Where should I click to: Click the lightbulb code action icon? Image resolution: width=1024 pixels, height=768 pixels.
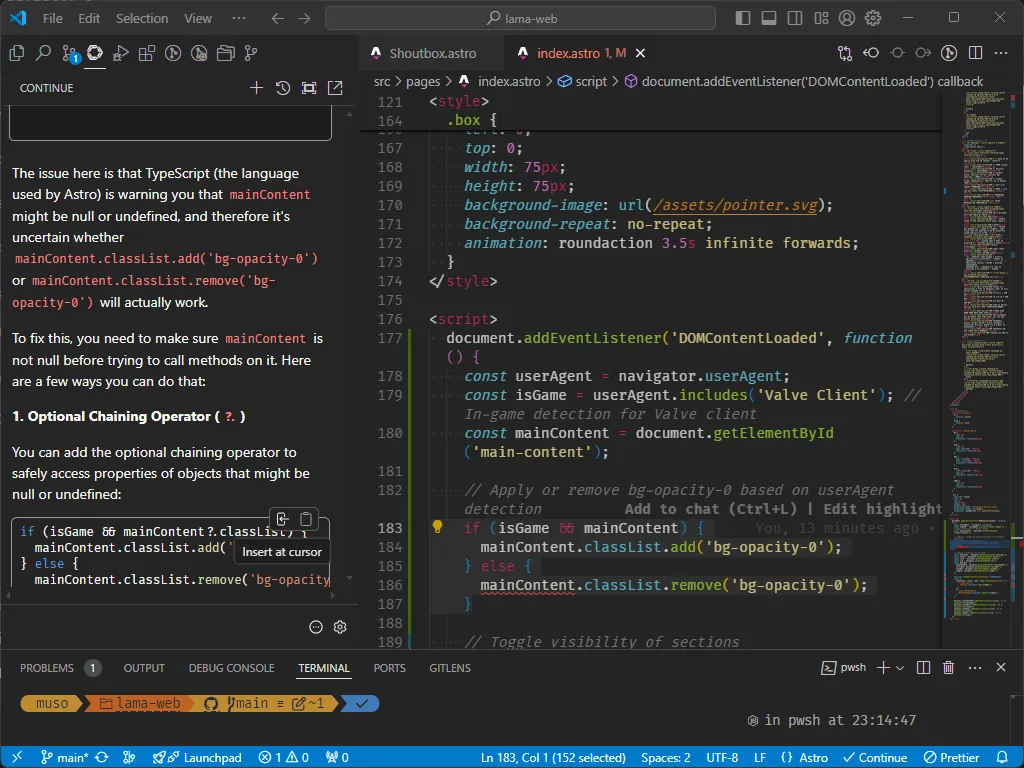437,528
